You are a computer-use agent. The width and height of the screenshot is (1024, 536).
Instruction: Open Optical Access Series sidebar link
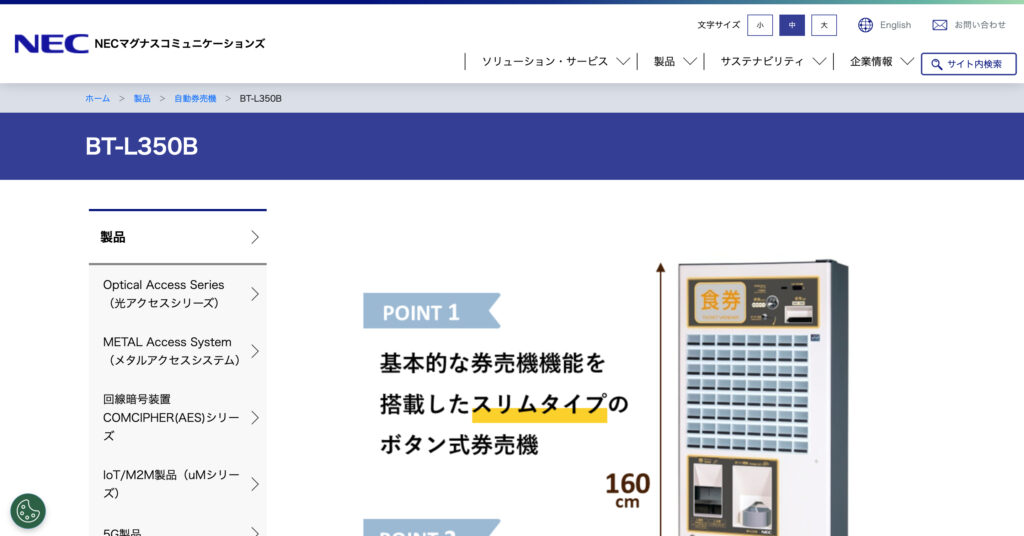coord(178,294)
